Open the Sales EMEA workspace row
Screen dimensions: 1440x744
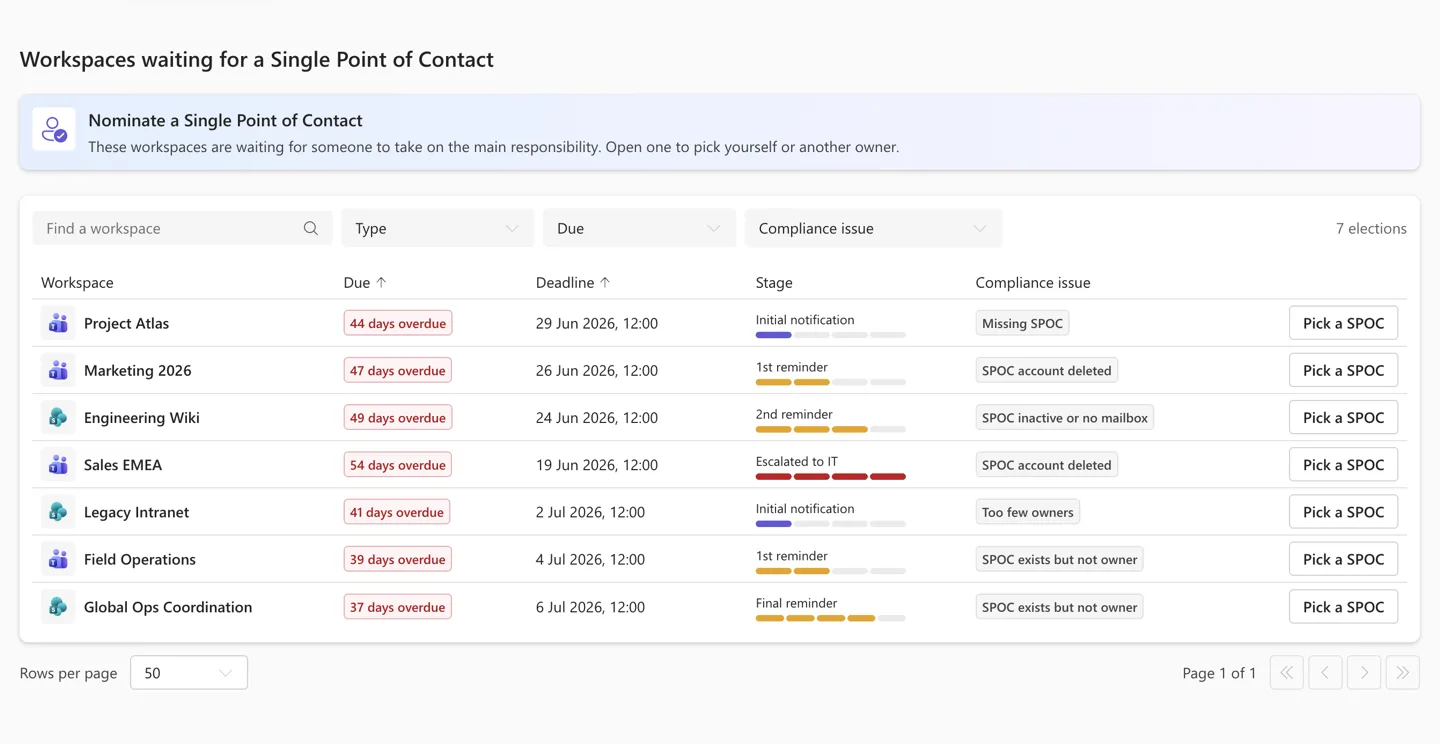pos(719,465)
